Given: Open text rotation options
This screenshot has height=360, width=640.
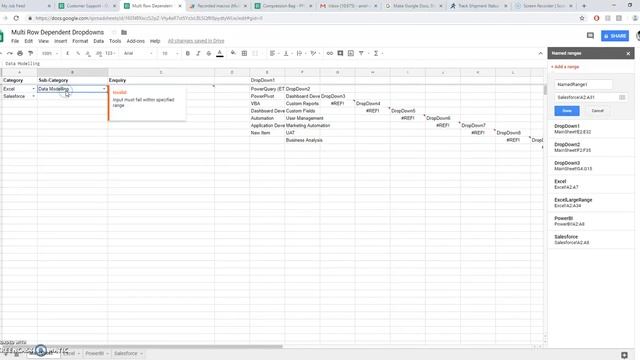Looking at the screenshot, I should 314,53.
